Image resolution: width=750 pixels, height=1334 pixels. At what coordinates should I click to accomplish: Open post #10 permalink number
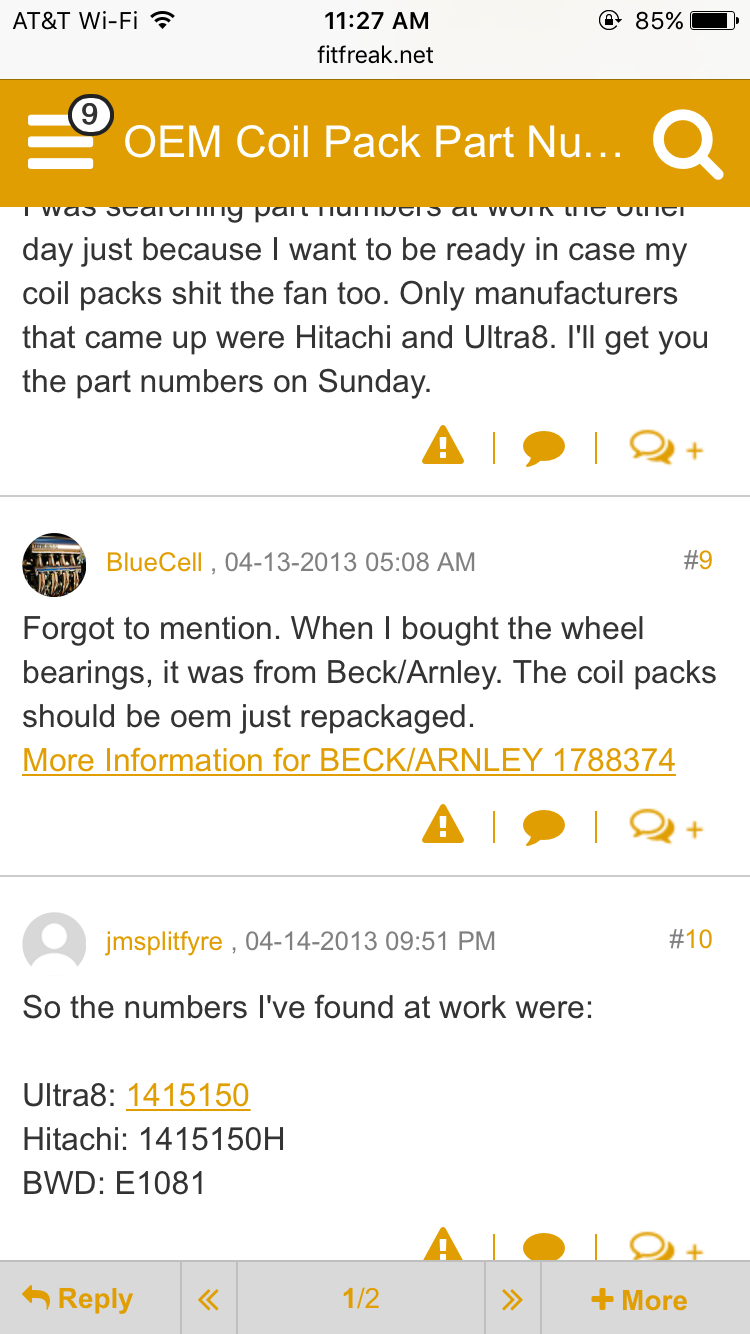coord(690,939)
